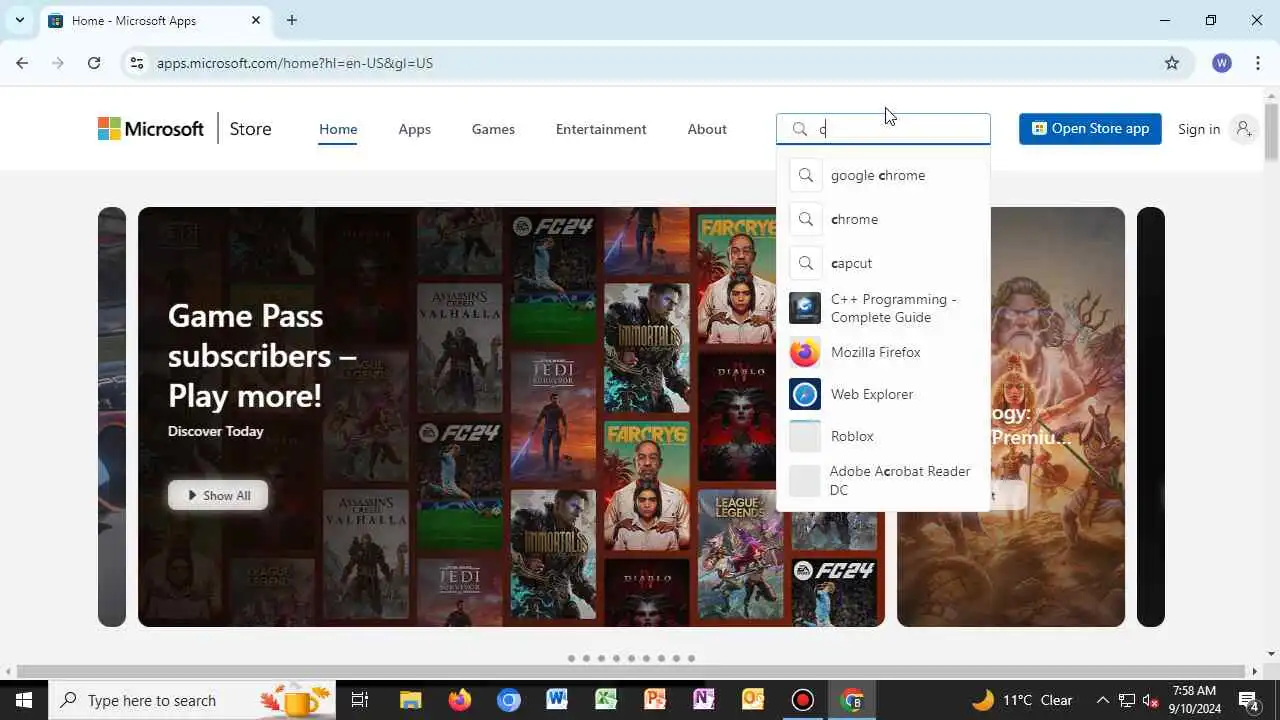Select the first carousel pagination dot
Image resolution: width=1280 pixels, height=720 pixels.
(571, 658)
